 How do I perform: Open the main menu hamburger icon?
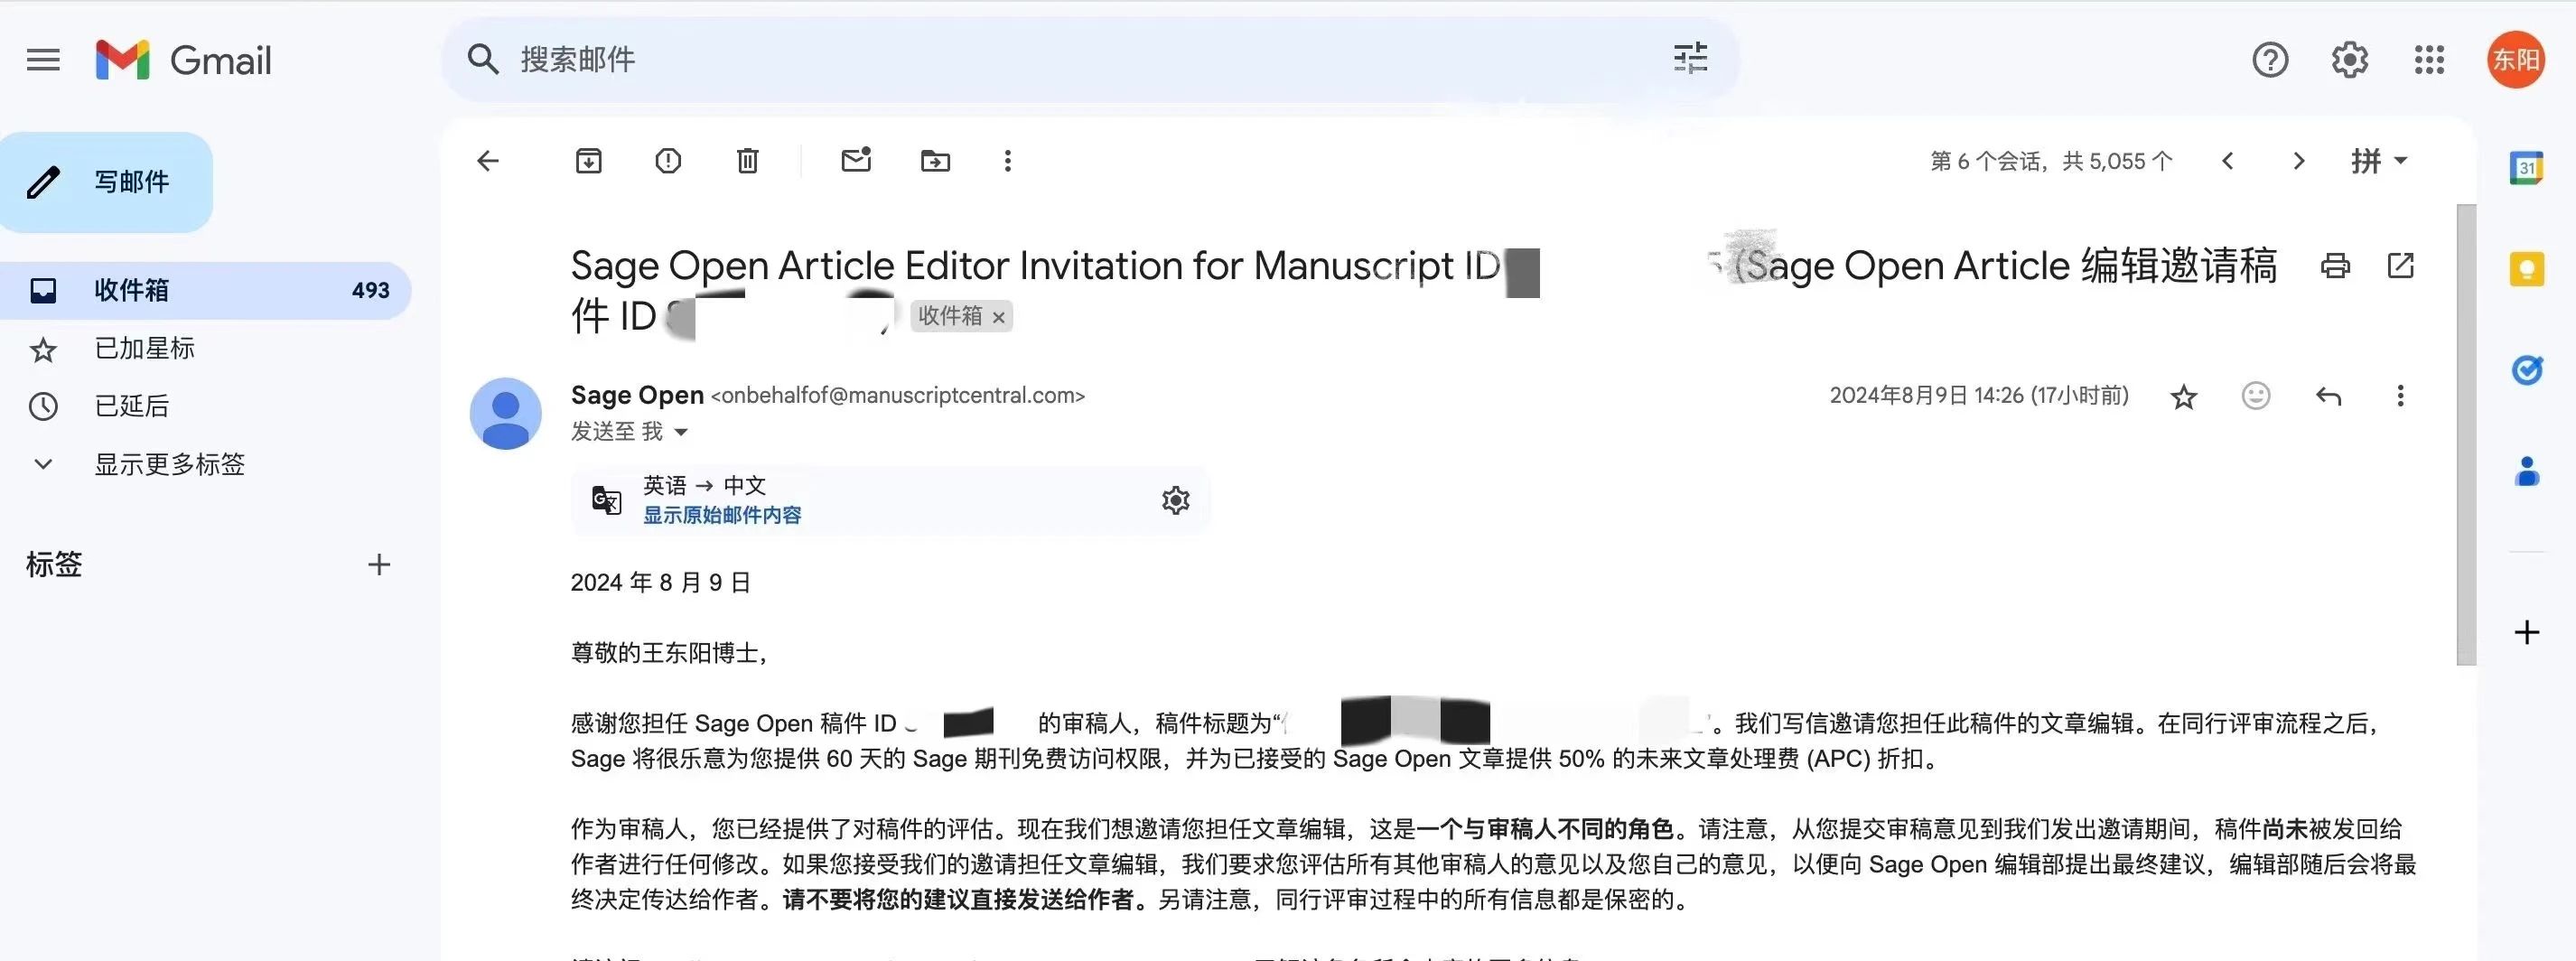click(x=43, y=60)
